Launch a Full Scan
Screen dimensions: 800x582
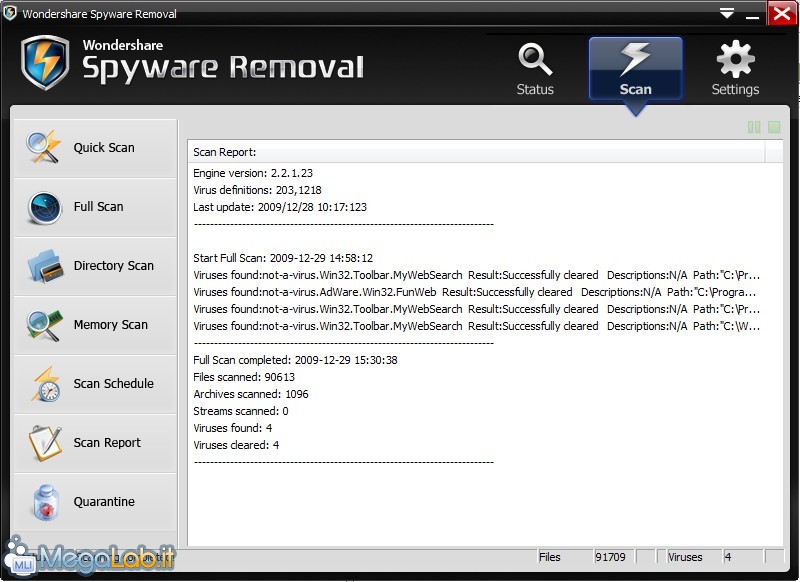click(x=95, y=208)
